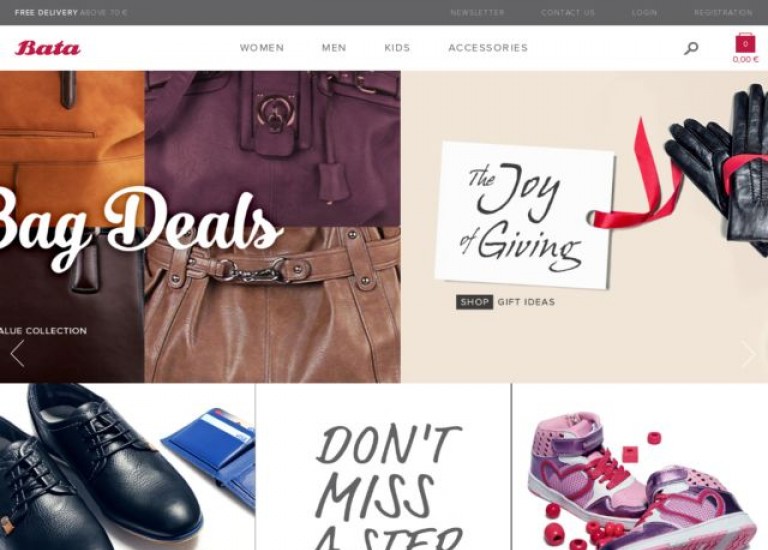
Task: Open the Contact Us link
Action: [x=568, y=13]
